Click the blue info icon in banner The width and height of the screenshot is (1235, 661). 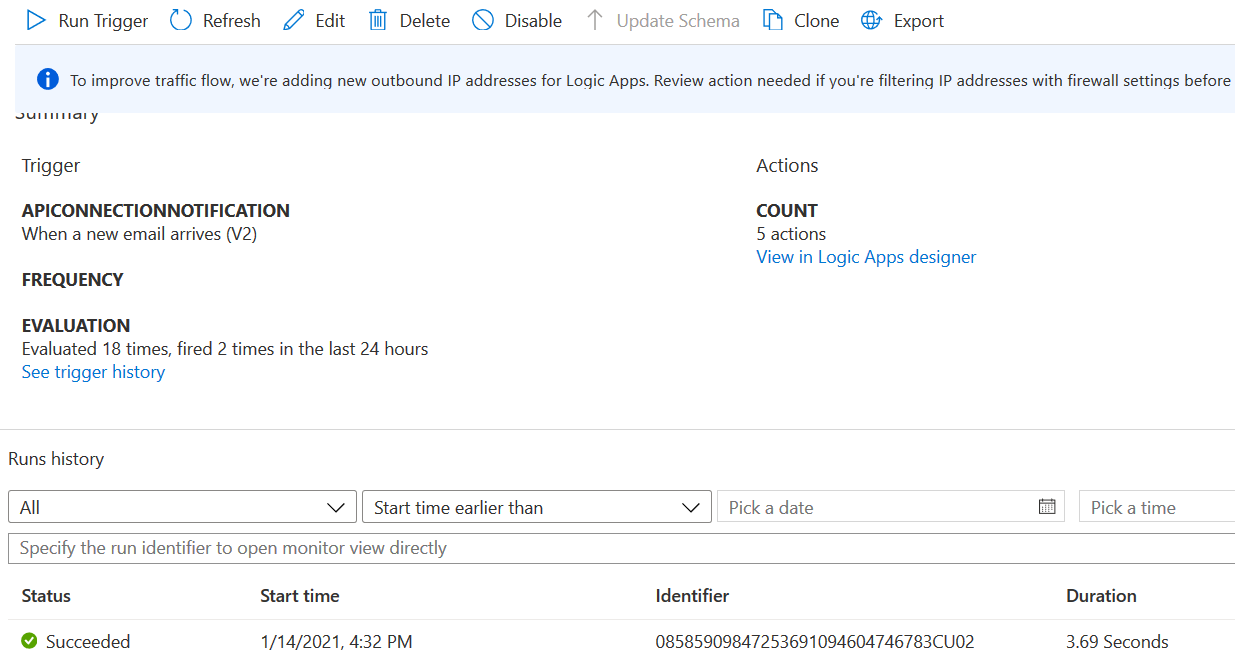pos(47,80)
